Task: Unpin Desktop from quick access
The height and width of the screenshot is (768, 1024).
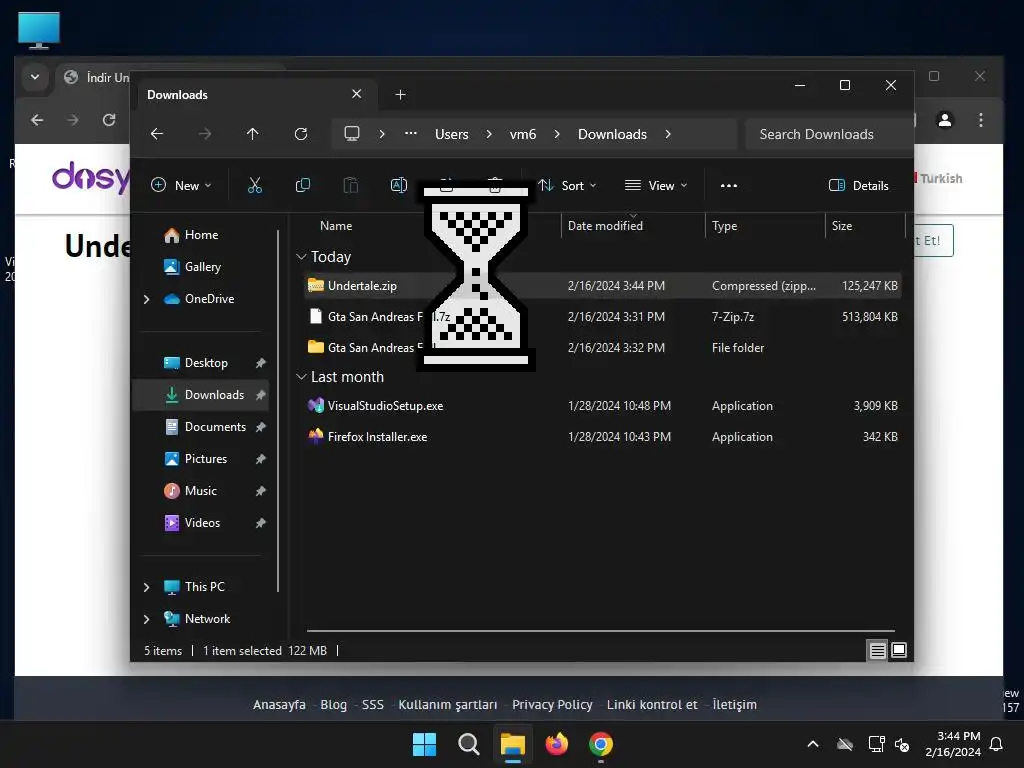Action: point(261,363)
